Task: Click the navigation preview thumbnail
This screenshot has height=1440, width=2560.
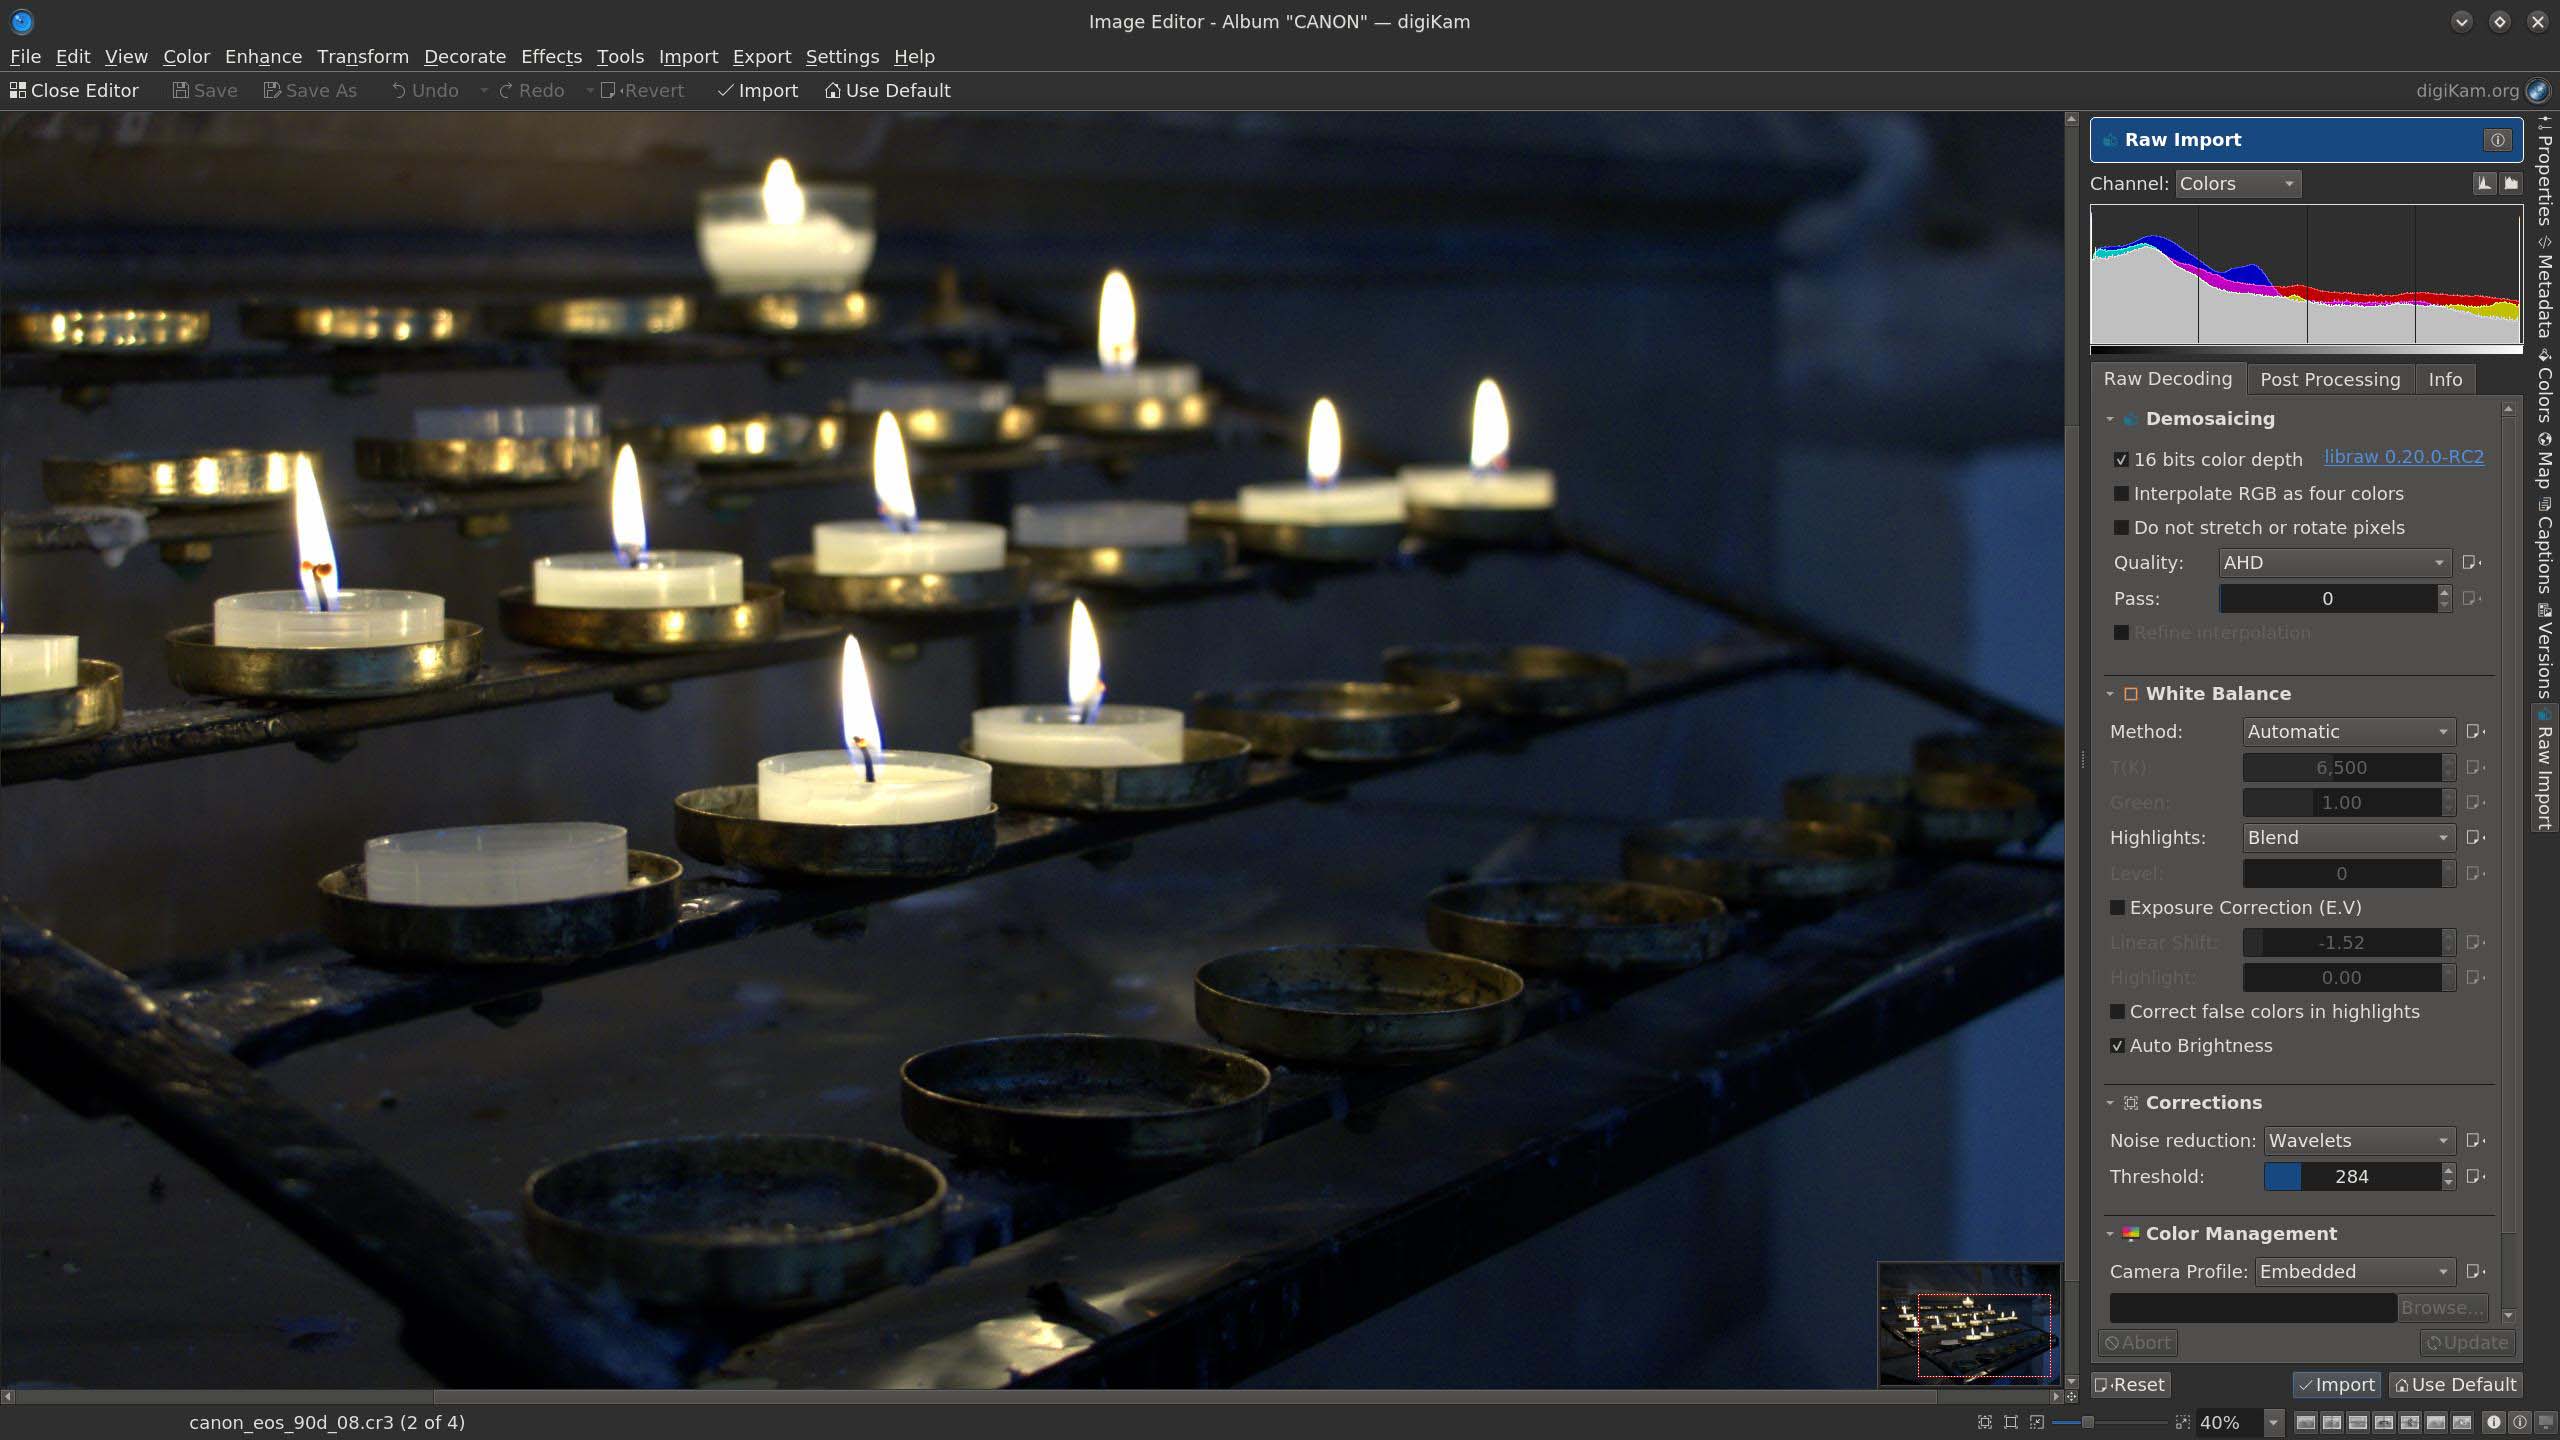Action: (x=1968, y=1323)
